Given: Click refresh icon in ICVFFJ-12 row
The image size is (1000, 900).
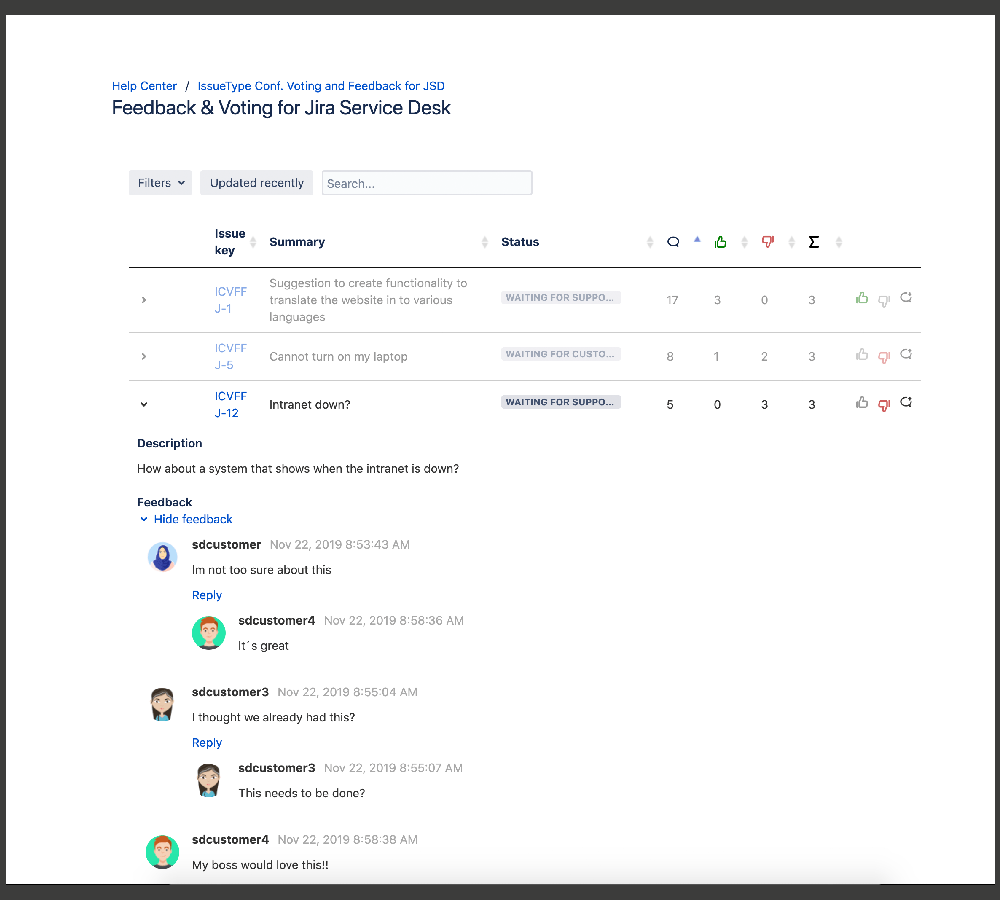Looking at the screenshot, I should tap(906, 402).
